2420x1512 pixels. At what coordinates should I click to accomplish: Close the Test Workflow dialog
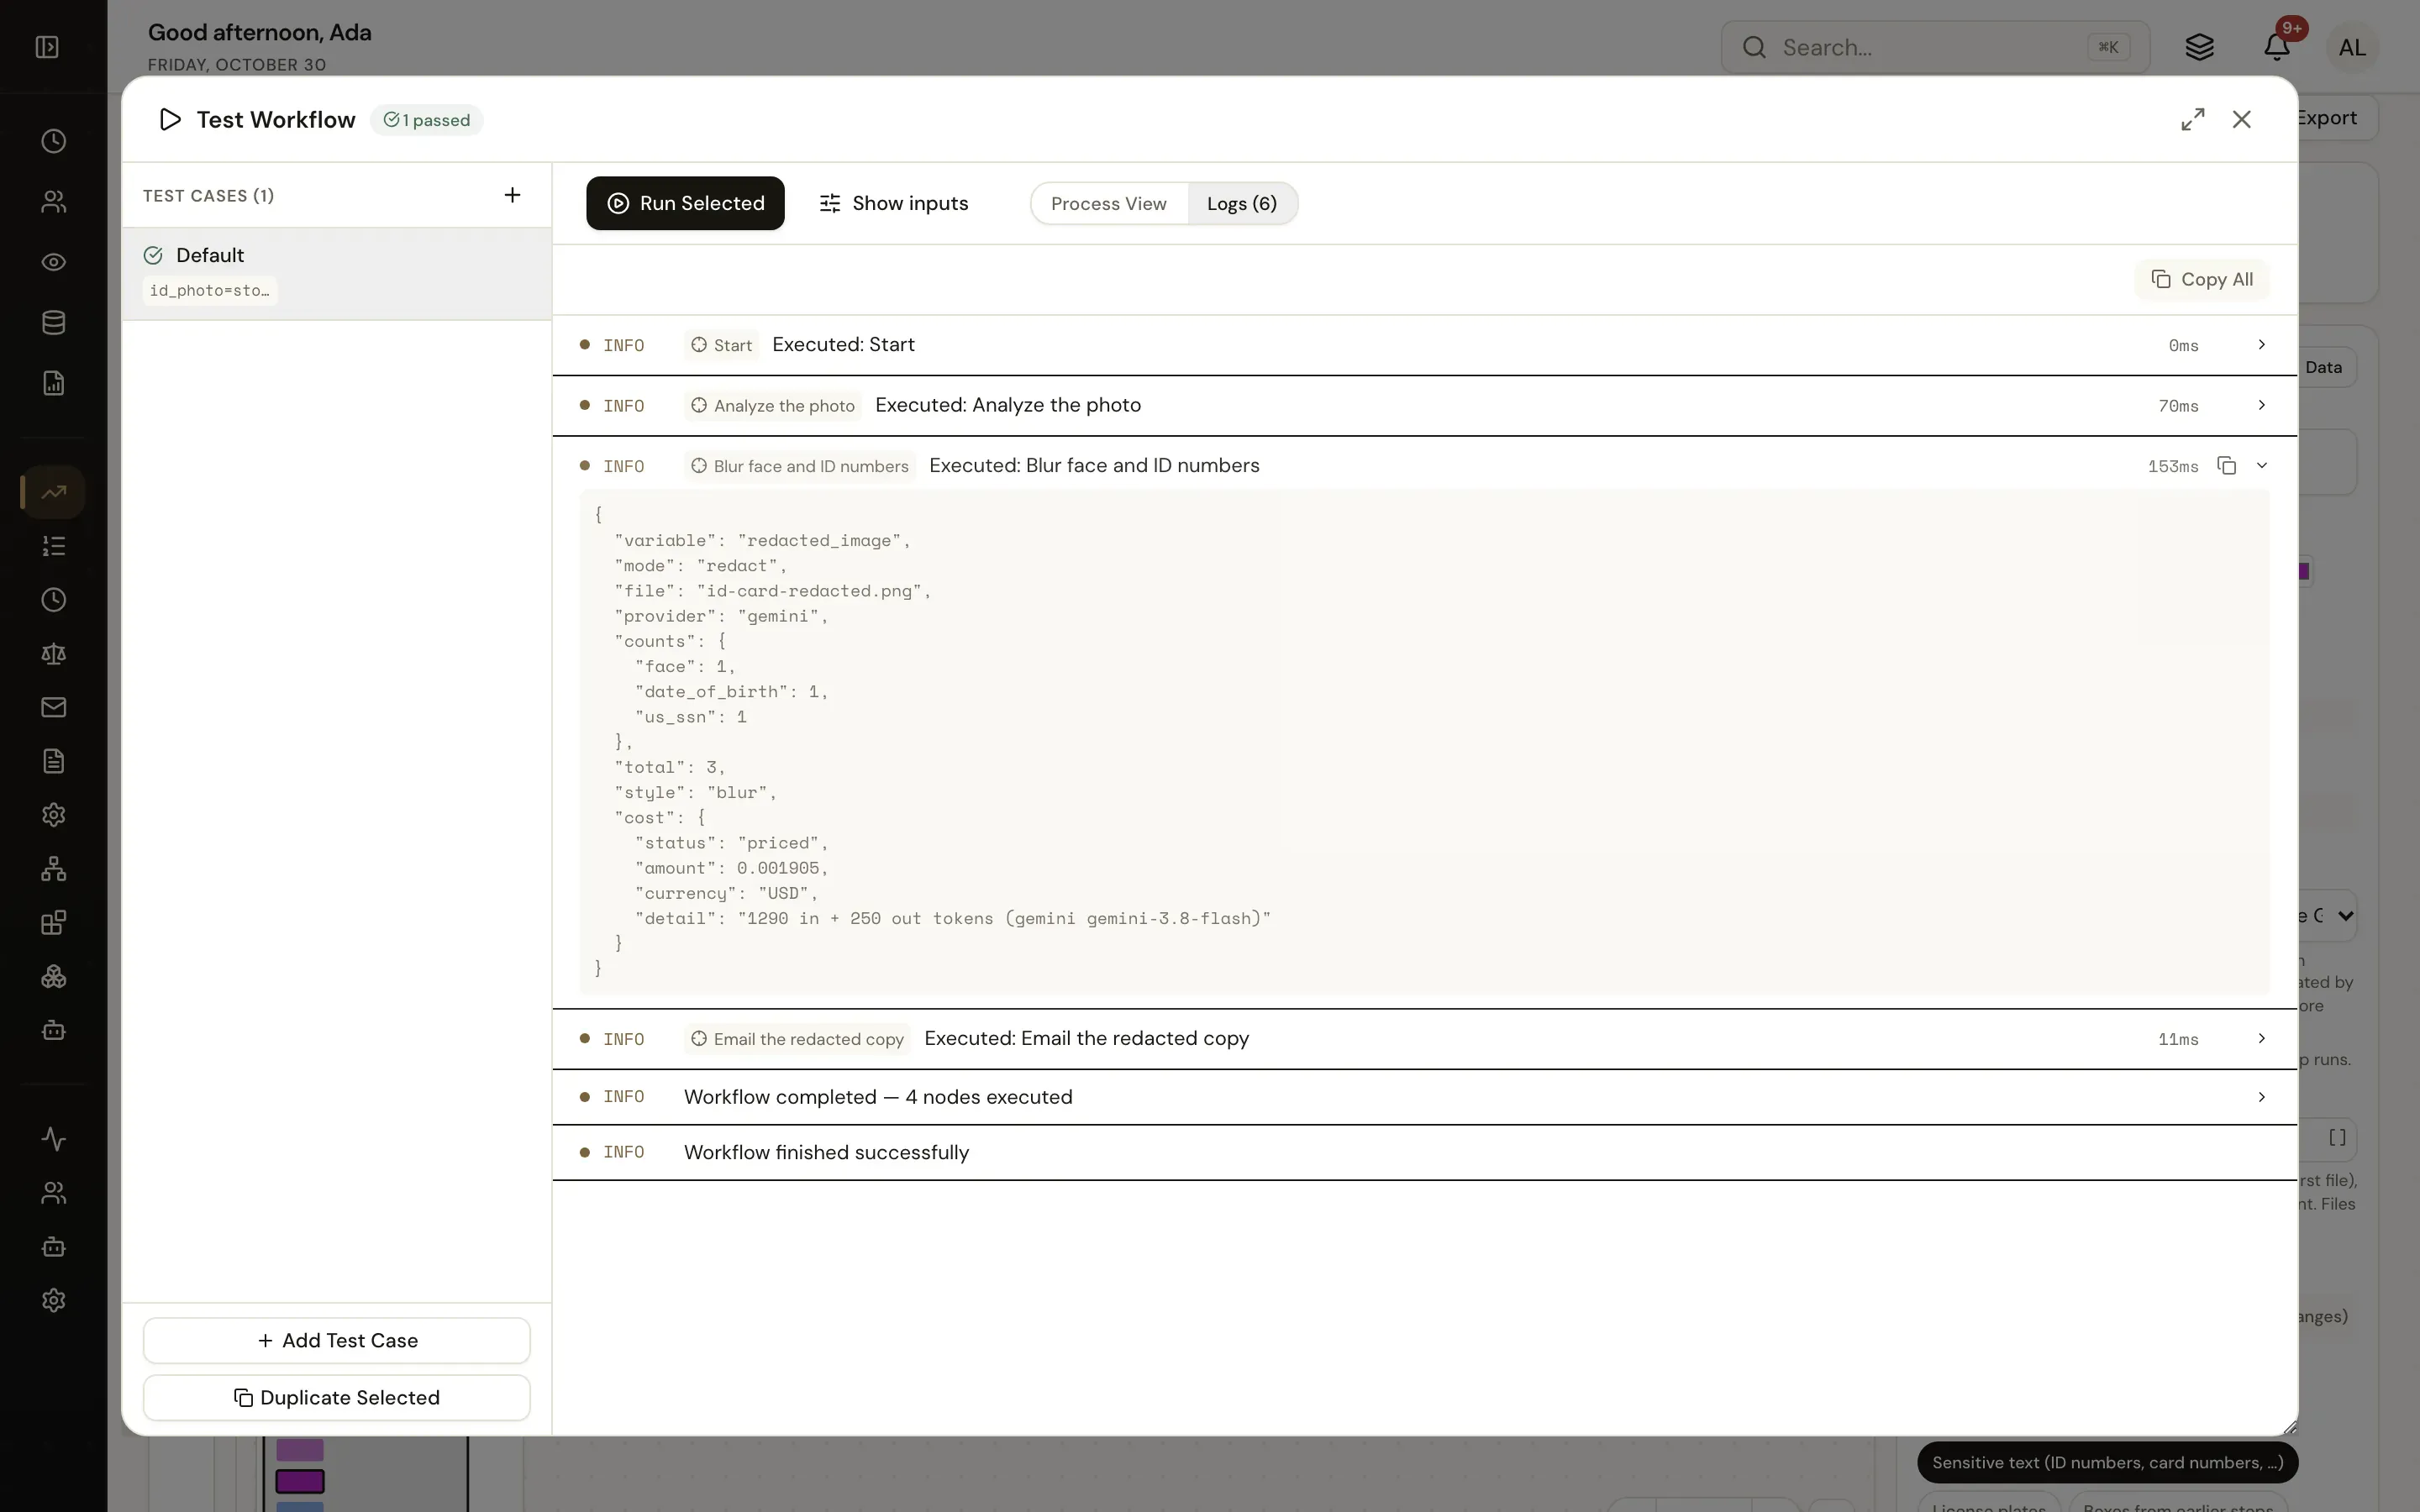tap(2242, 120)
